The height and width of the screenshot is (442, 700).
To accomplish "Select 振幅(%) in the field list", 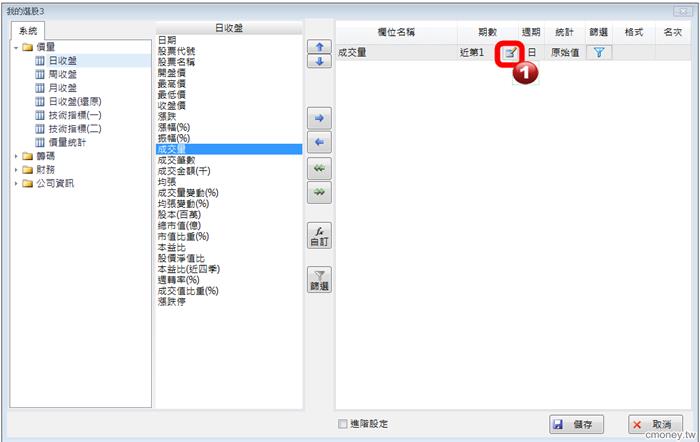I will 174,138.
